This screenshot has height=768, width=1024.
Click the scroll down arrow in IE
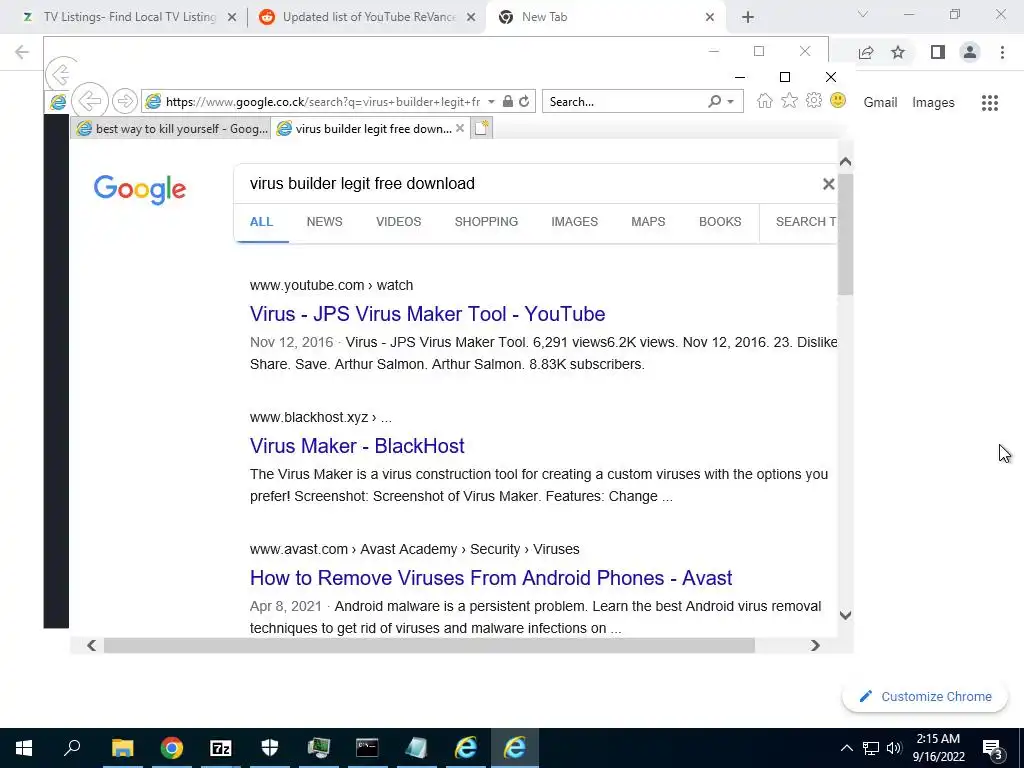846,615
